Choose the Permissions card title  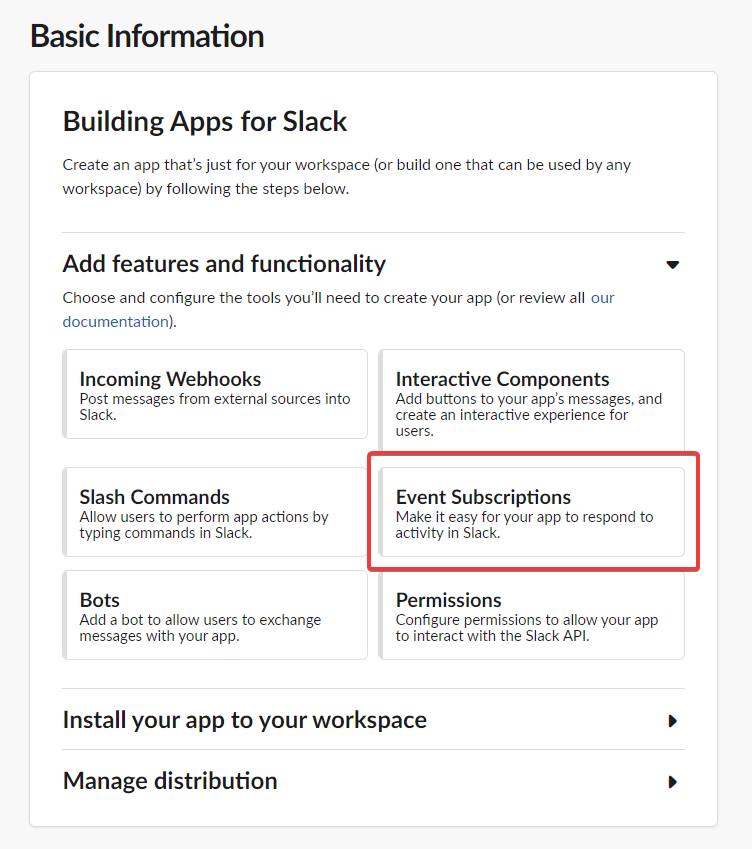(x=448, y=600)
